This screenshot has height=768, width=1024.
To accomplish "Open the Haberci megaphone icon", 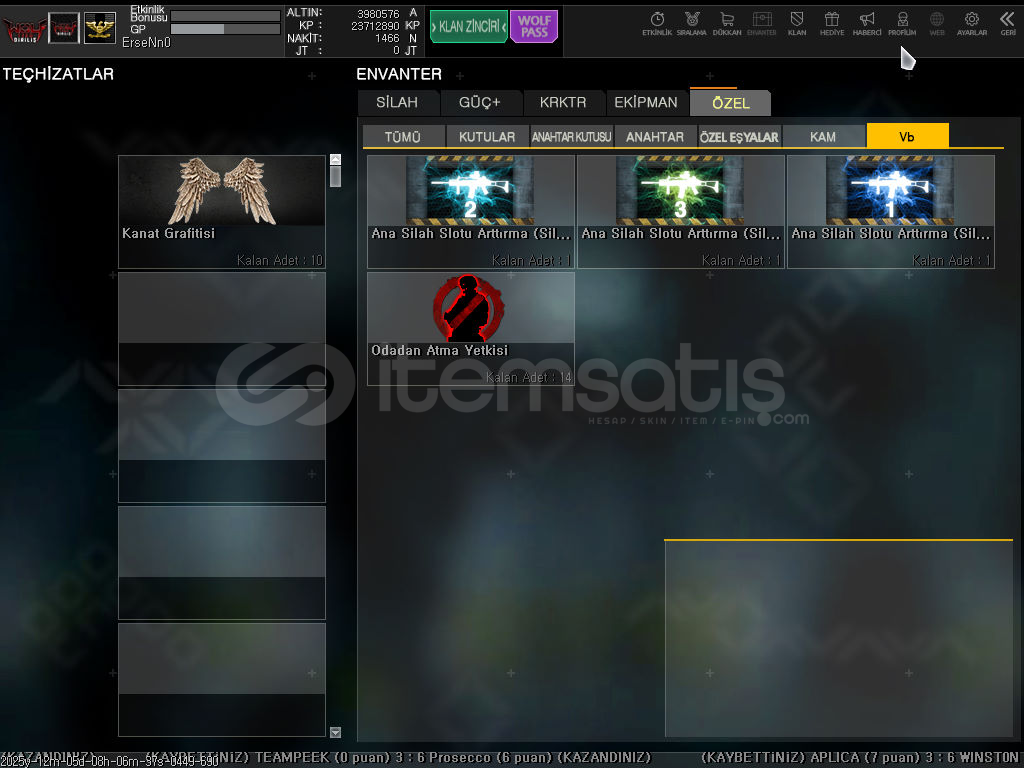I will [x=867, y=23].
